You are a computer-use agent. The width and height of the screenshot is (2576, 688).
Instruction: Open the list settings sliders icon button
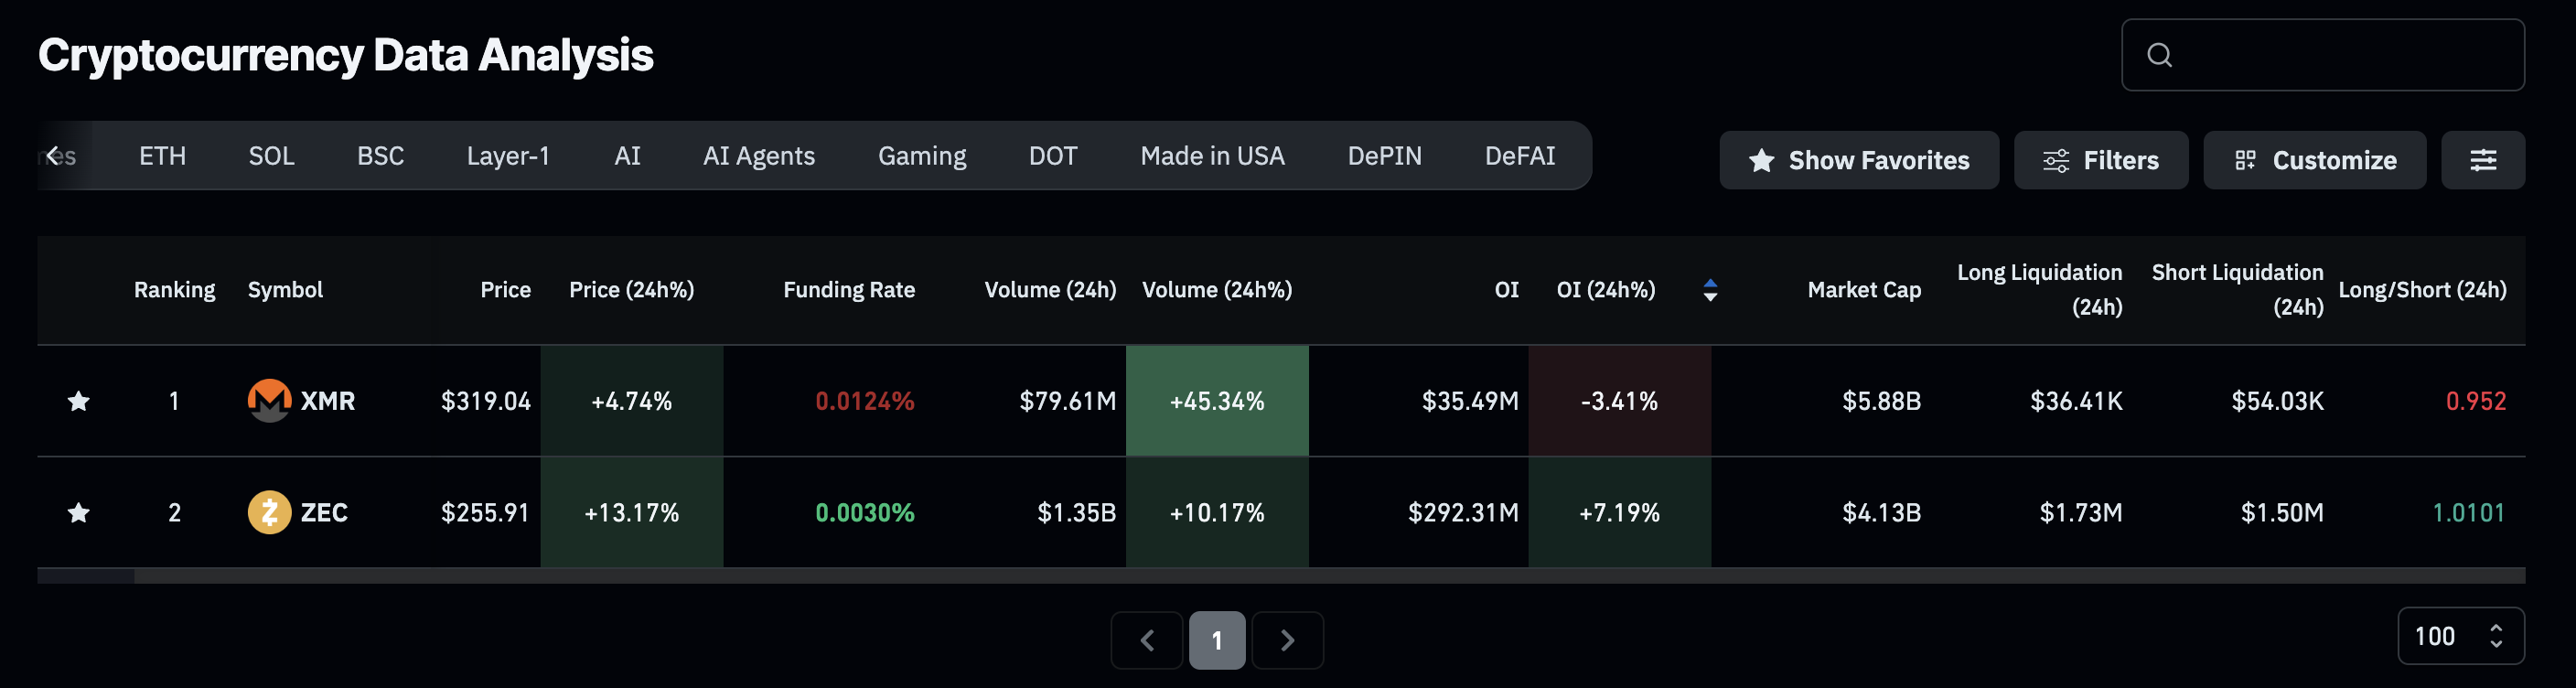click(2482, 160)
